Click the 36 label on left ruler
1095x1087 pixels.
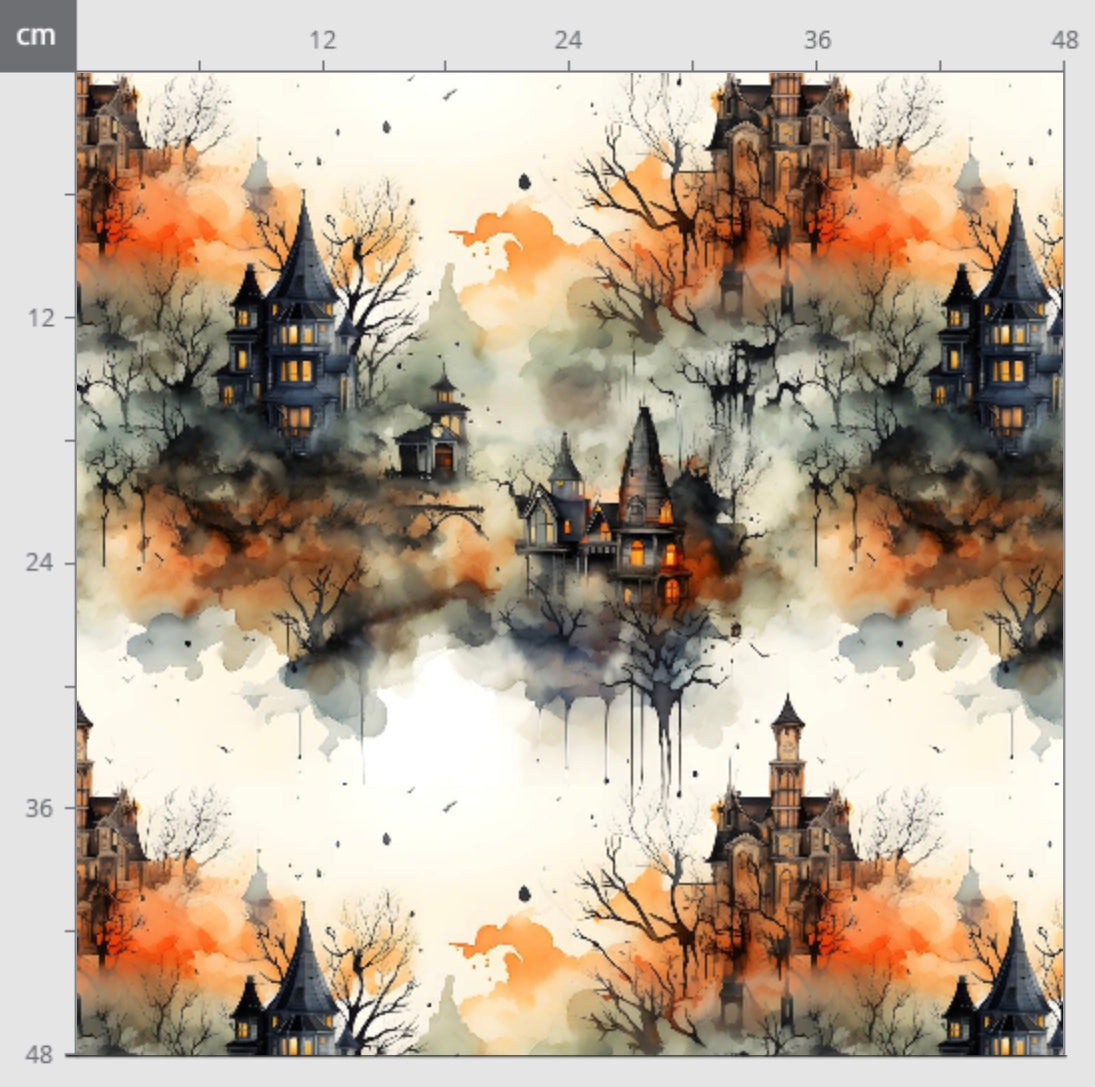coord(38,807)
